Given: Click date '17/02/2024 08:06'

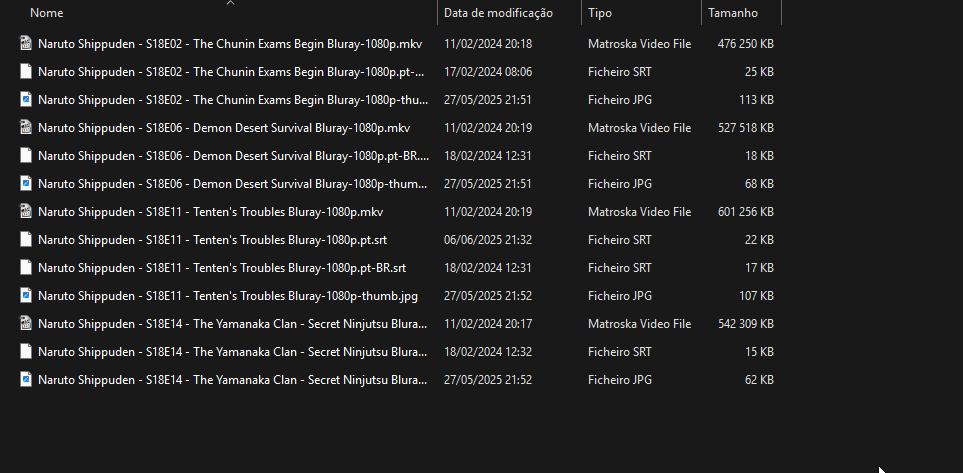Looking at the screenshot, I should click(x=488, y=72).
